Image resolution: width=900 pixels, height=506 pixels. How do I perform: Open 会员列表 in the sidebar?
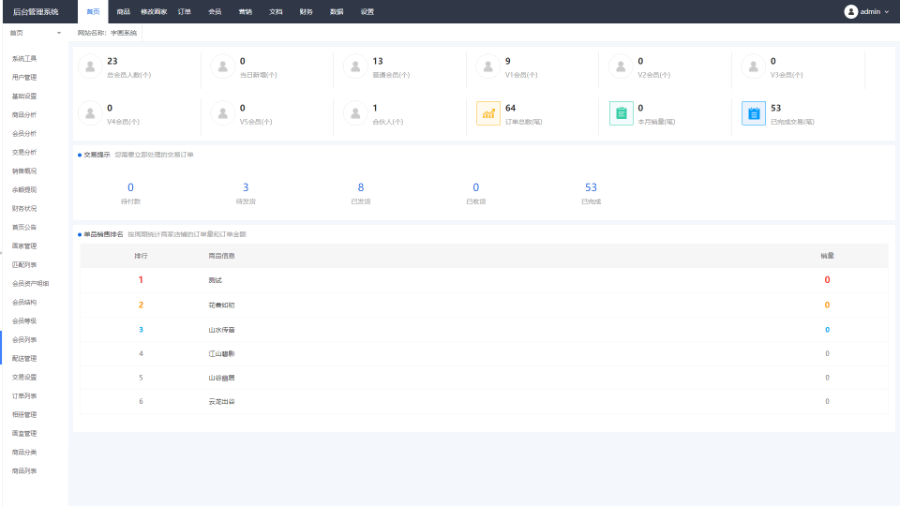pyautogui.click(x=24, y=340)
